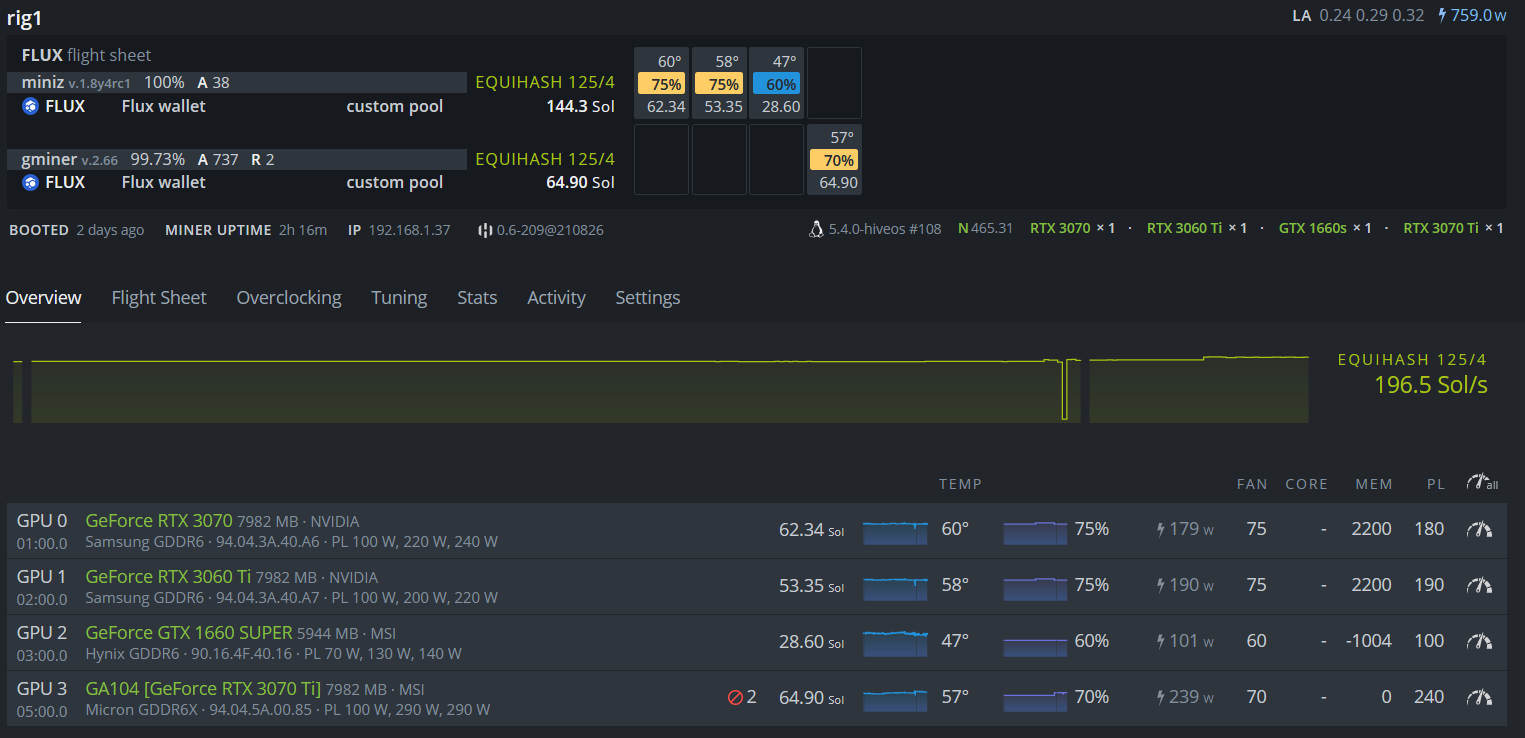1525x738 pixels.
Task: Click the GPU 2 MEM value -1004
Action: point(1366,641)
